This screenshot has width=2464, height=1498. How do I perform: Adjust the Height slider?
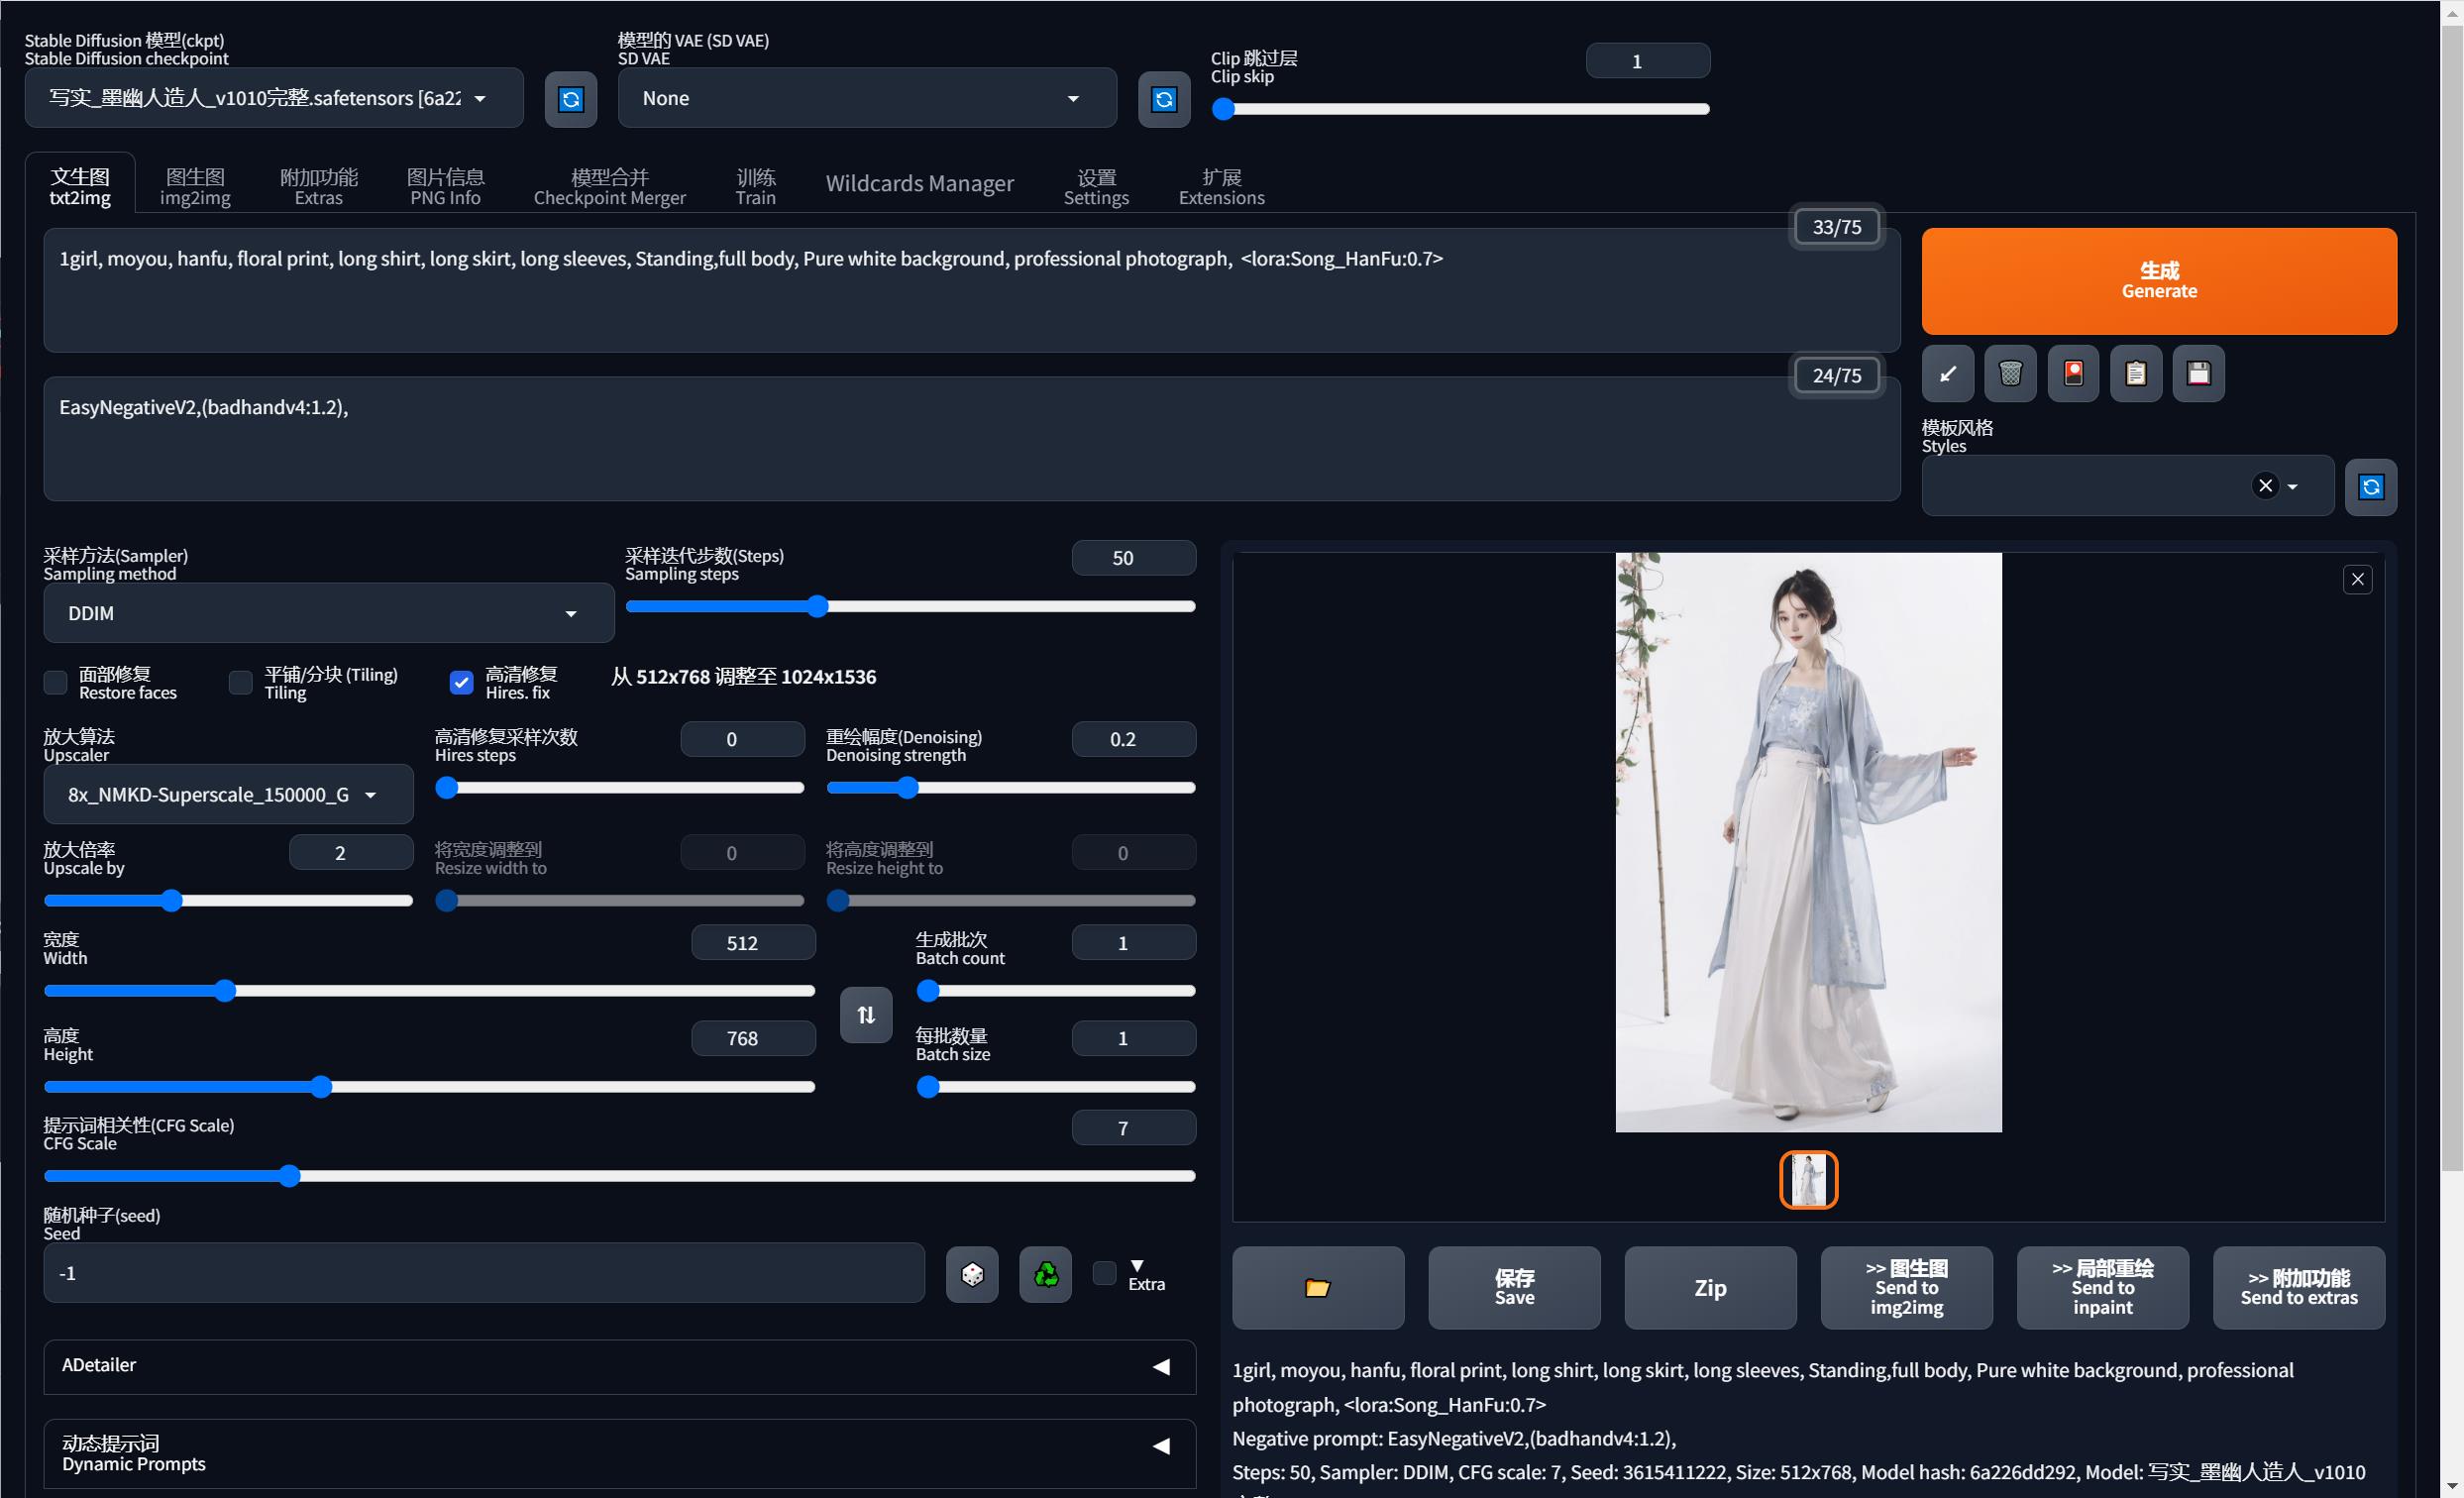[429, 1087]
